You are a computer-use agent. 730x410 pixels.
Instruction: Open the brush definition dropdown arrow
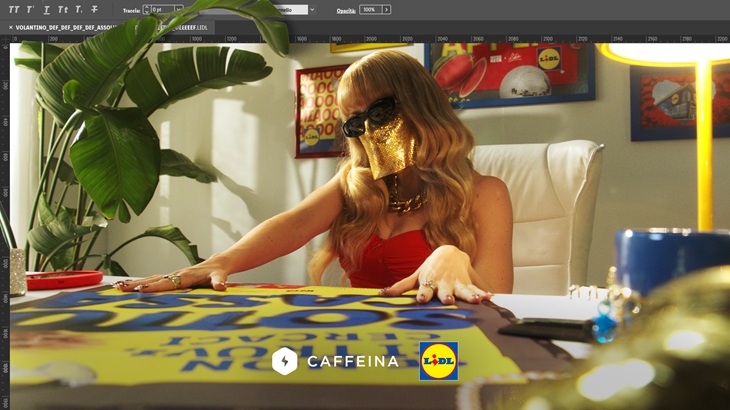[312, 9]
